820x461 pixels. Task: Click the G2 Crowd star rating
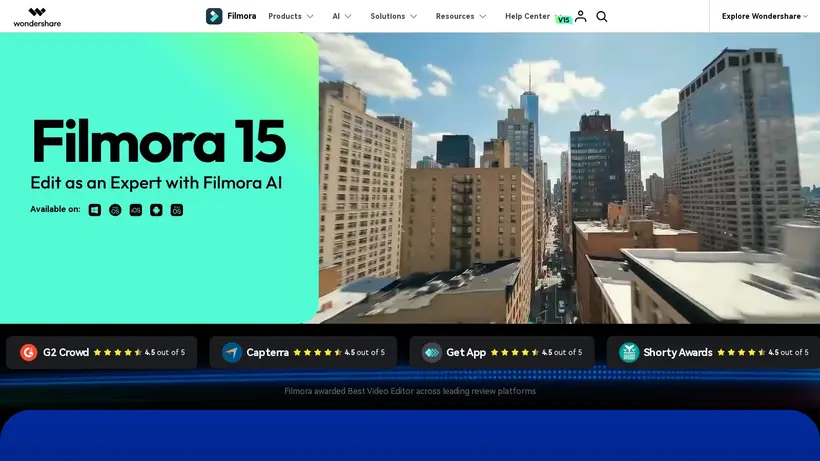[118, 352]
